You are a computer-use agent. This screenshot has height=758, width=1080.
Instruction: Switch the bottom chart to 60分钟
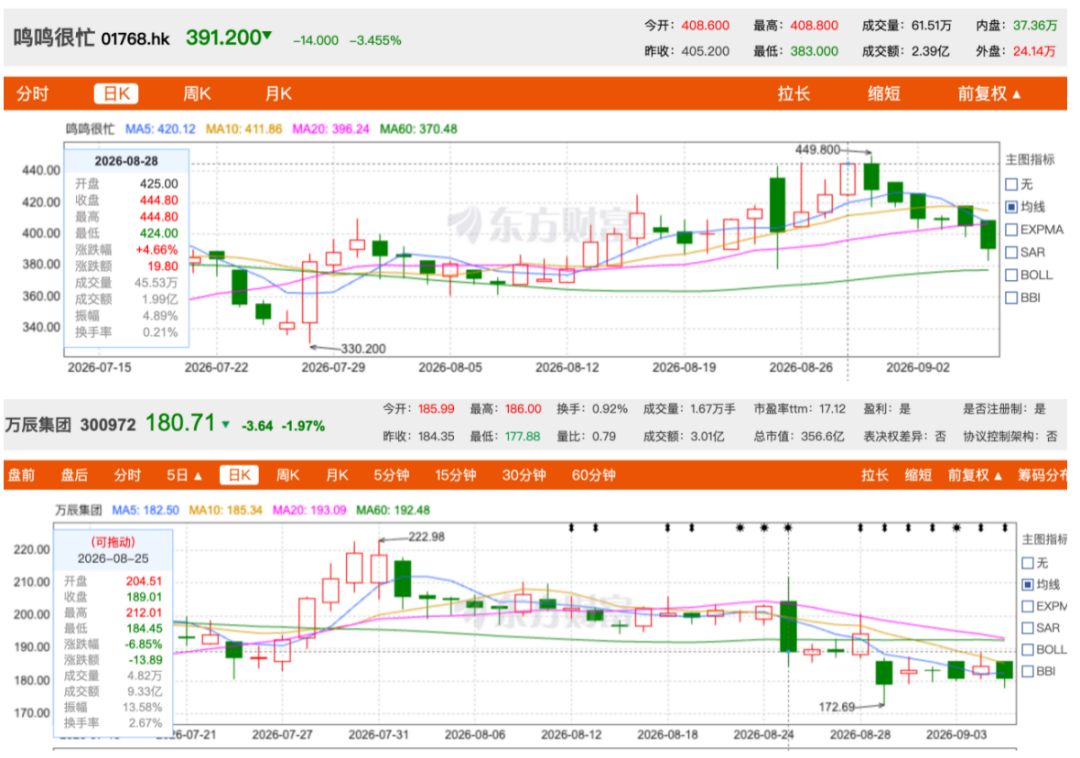tap(593, 475)
